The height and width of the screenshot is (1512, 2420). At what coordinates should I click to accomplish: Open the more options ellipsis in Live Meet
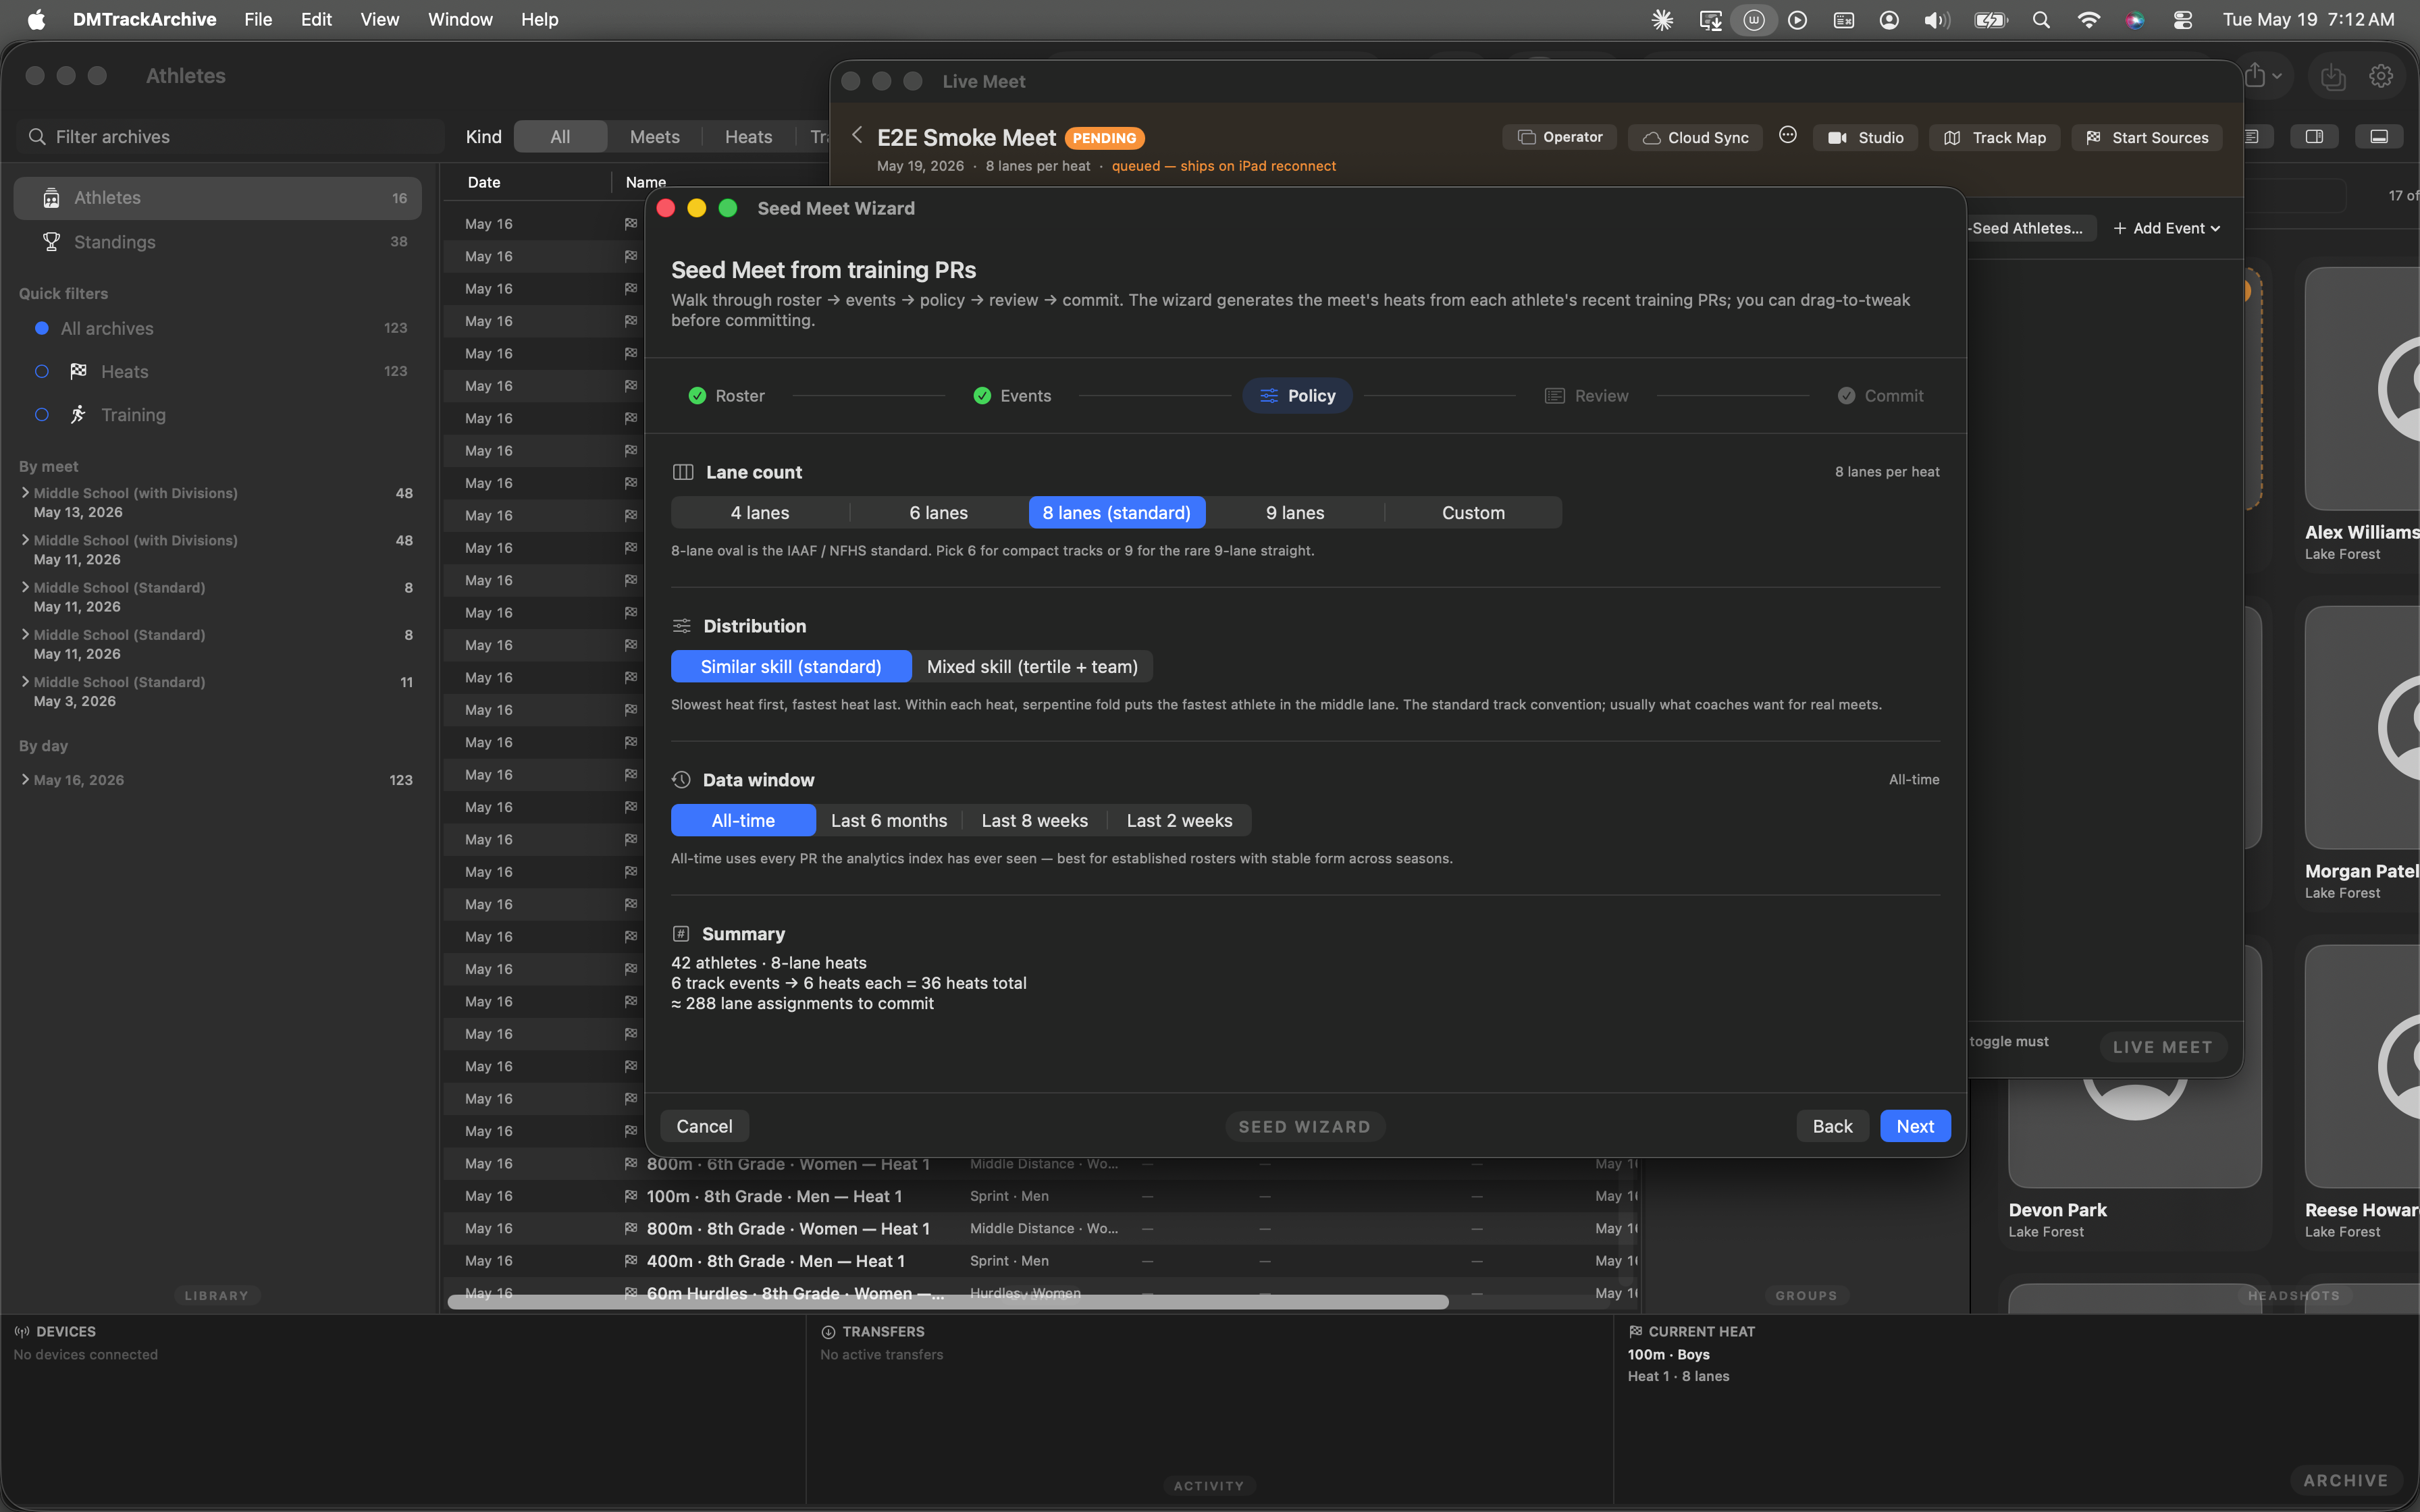[x=1788, y=136]
